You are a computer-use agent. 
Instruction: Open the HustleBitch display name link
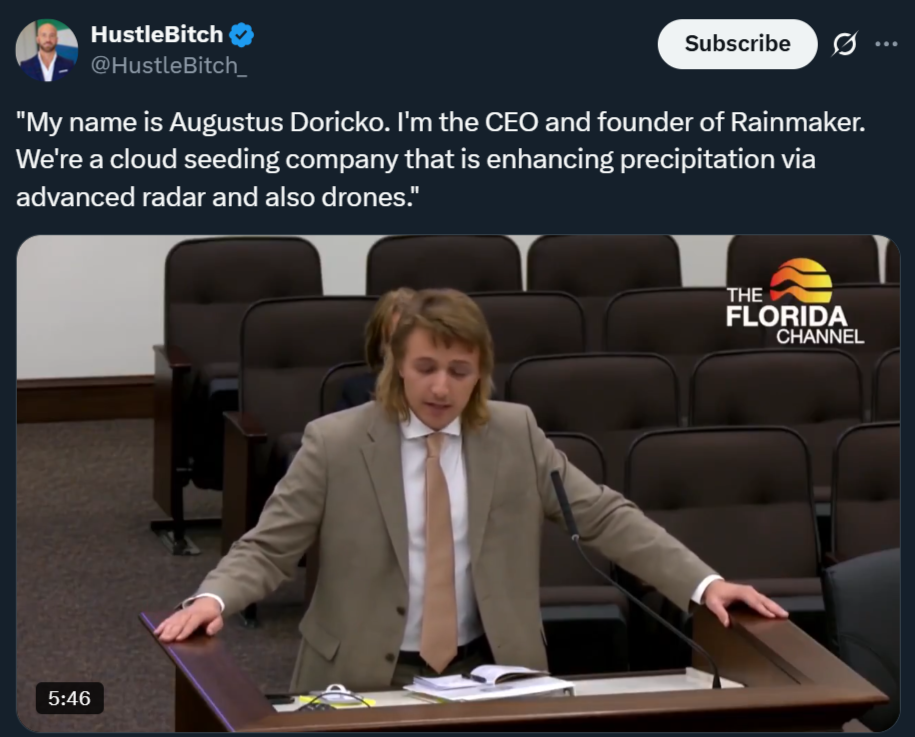pos(157,34)
